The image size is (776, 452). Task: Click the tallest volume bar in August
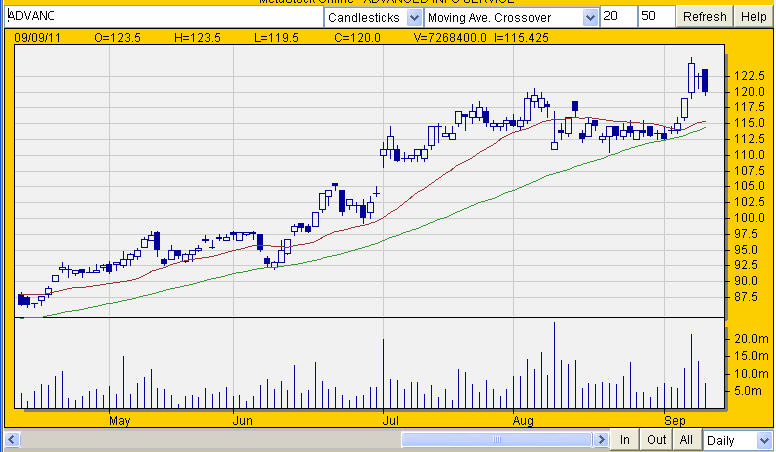point(554,365)
